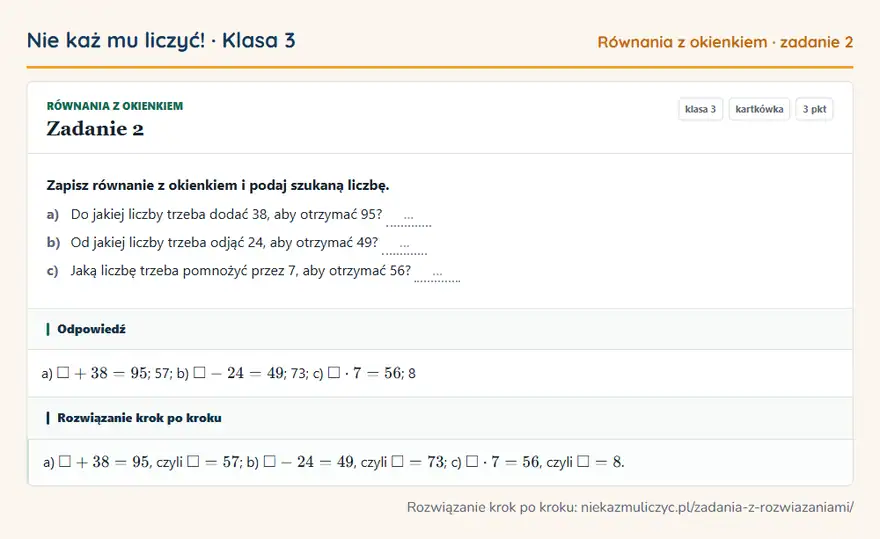
Task: Open the niekazmuliczyc.pl/zadania-z-rozwiazaniami/ footer link
Action: [717, 508]
